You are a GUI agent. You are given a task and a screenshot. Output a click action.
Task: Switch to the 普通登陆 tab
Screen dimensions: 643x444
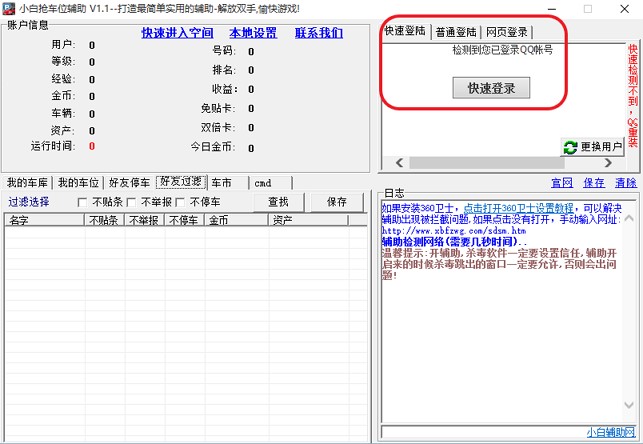click(x=456, y=32)
